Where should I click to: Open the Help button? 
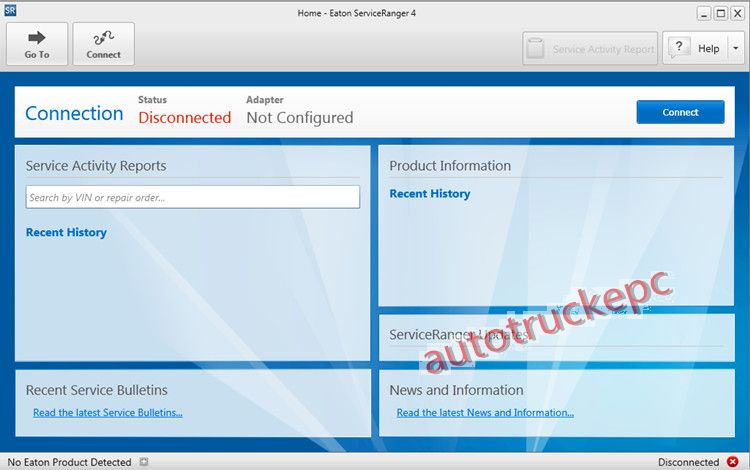[695, 48]
